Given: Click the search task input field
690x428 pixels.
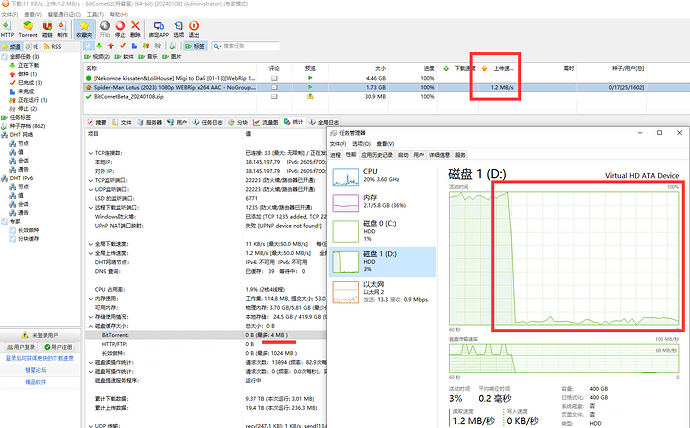Looking at the screenshot, I should 250,46.
